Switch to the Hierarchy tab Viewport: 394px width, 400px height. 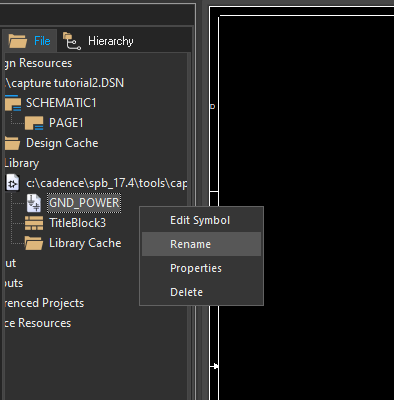99,41
